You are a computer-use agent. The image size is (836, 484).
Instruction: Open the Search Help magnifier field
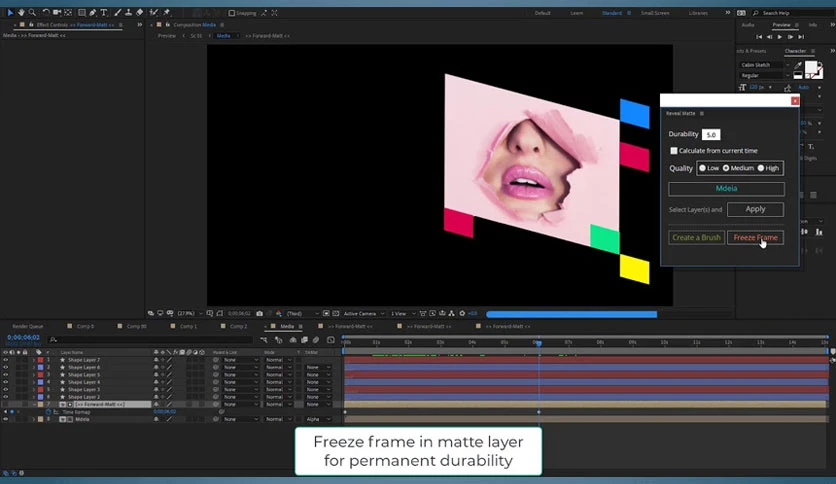pos(793,13)
